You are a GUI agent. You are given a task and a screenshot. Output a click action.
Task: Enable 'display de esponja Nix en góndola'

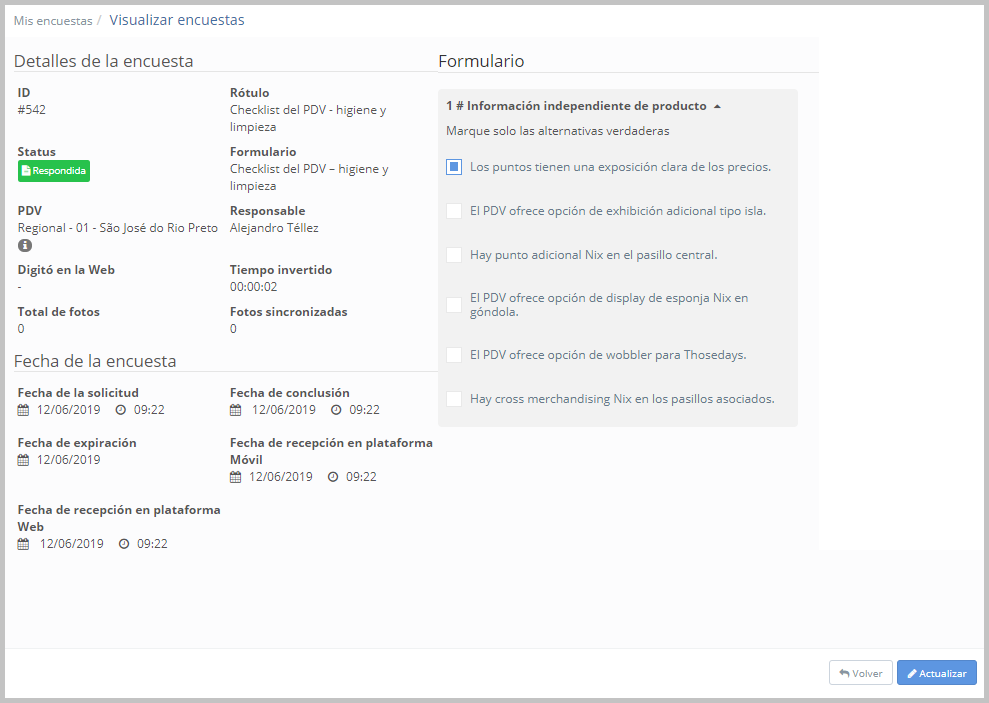coord(454,305)
